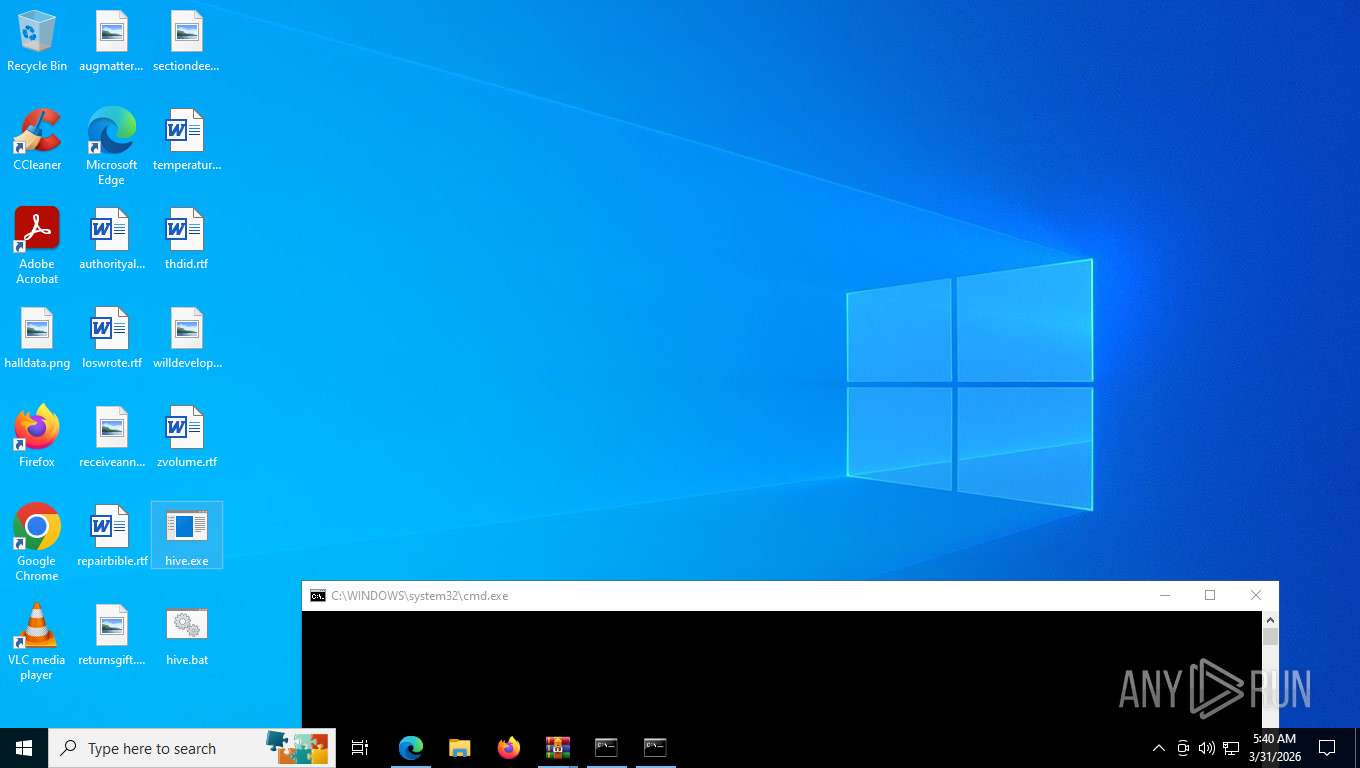Select the zvolume.rtf document icon

(x=186, y=437)
